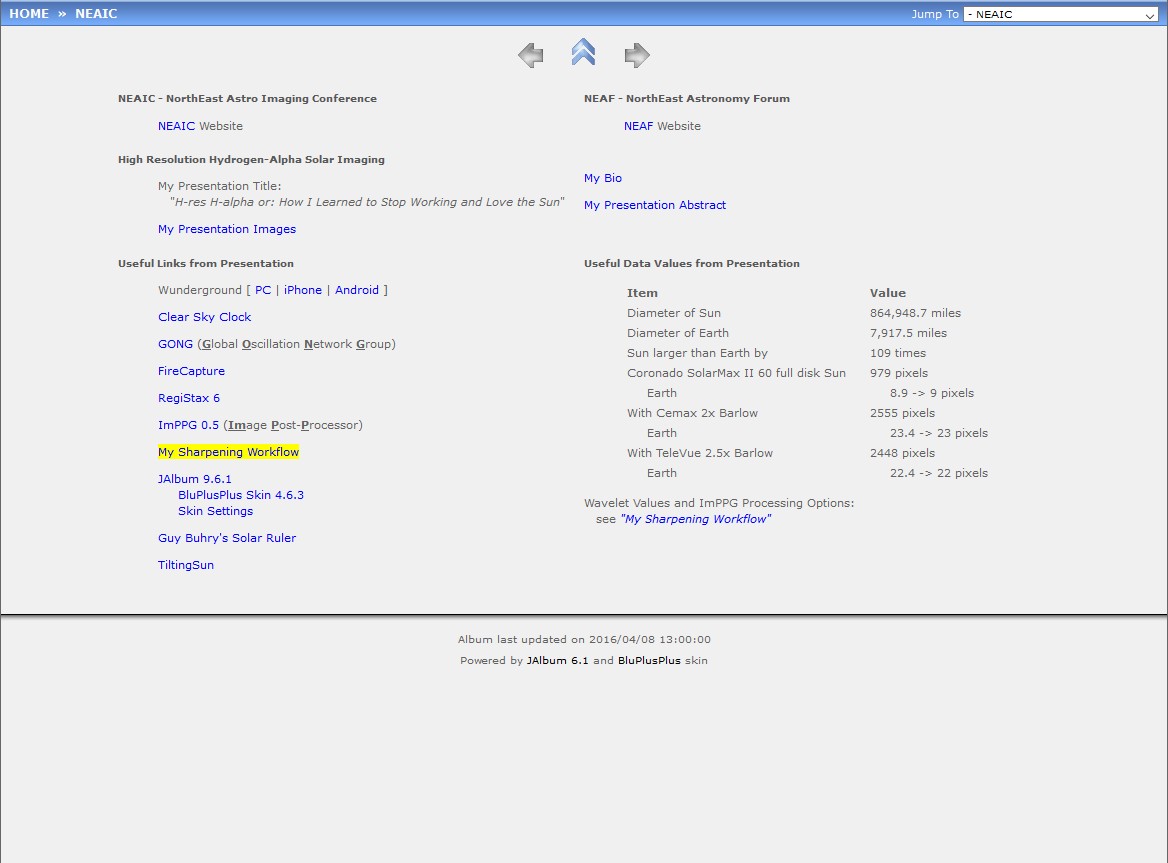Open Guy Buhry's Solar Ruler link
1168x863 pixels.
tap(227, 538)
